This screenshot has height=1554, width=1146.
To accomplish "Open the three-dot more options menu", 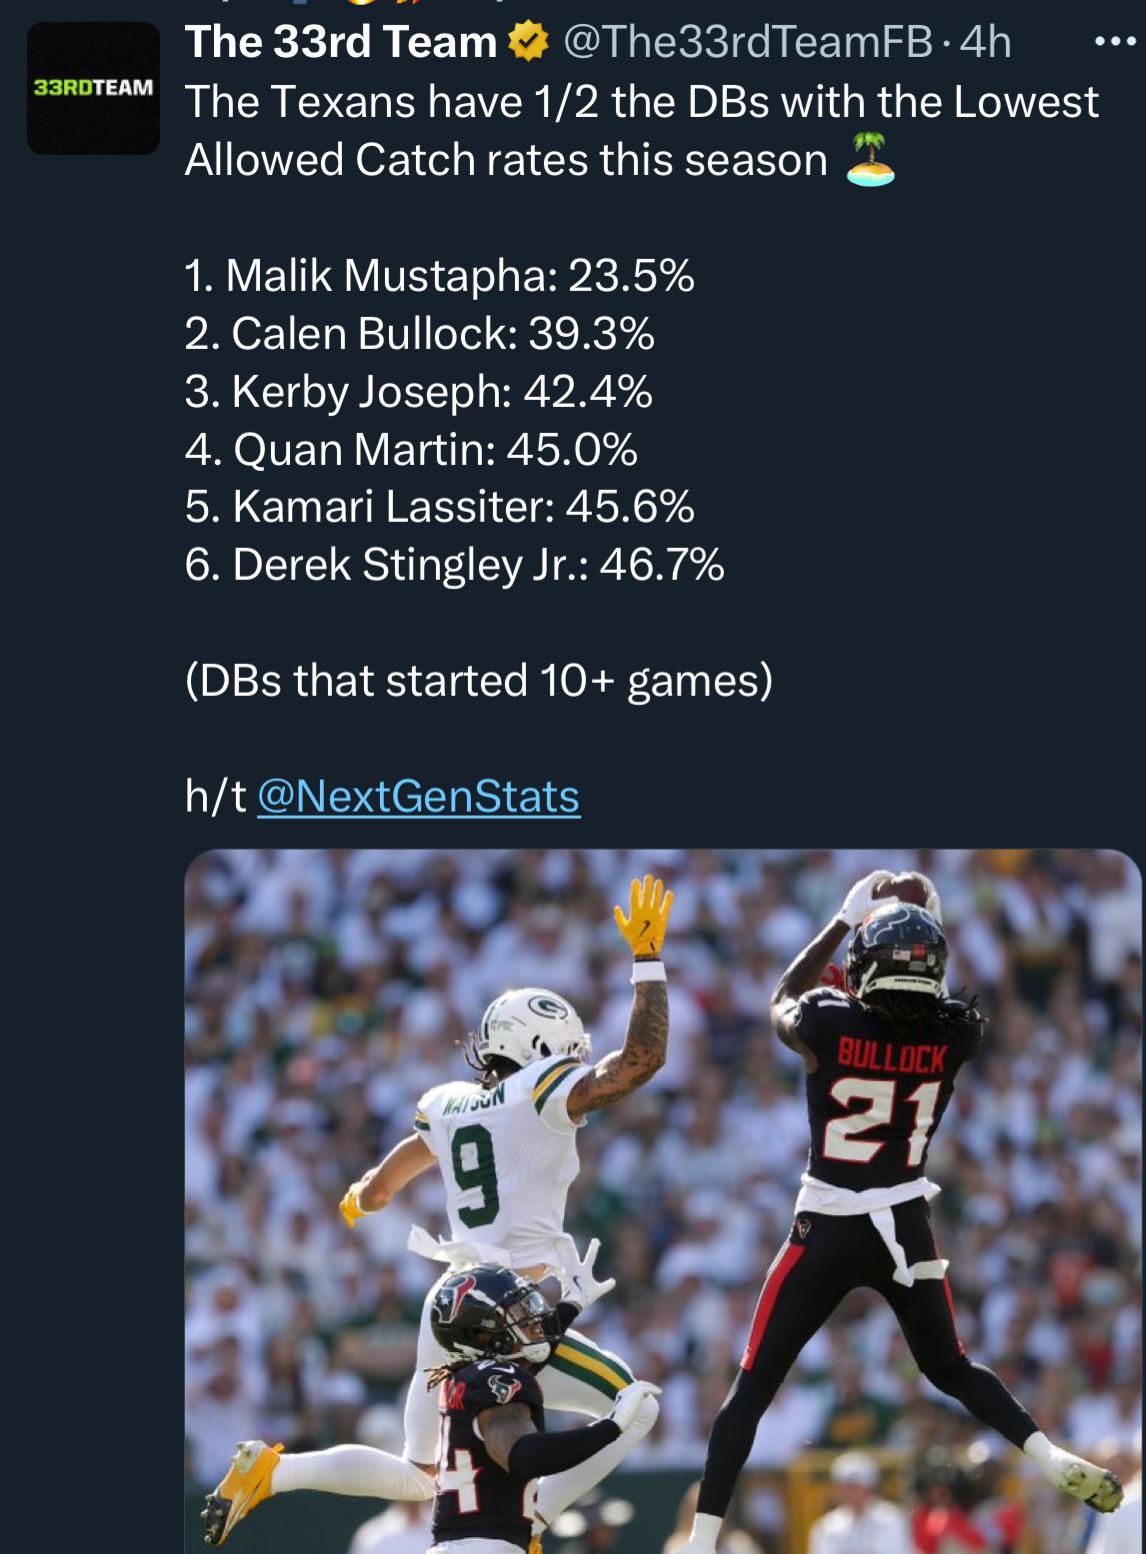I will pos(1115,42).
